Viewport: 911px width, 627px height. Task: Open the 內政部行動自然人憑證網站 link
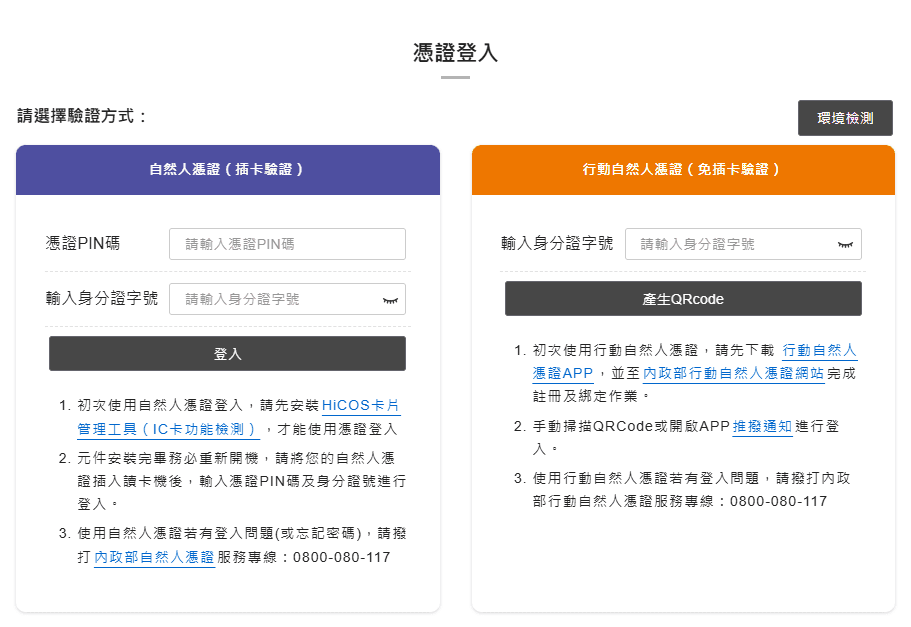click(x=733, y=373)
